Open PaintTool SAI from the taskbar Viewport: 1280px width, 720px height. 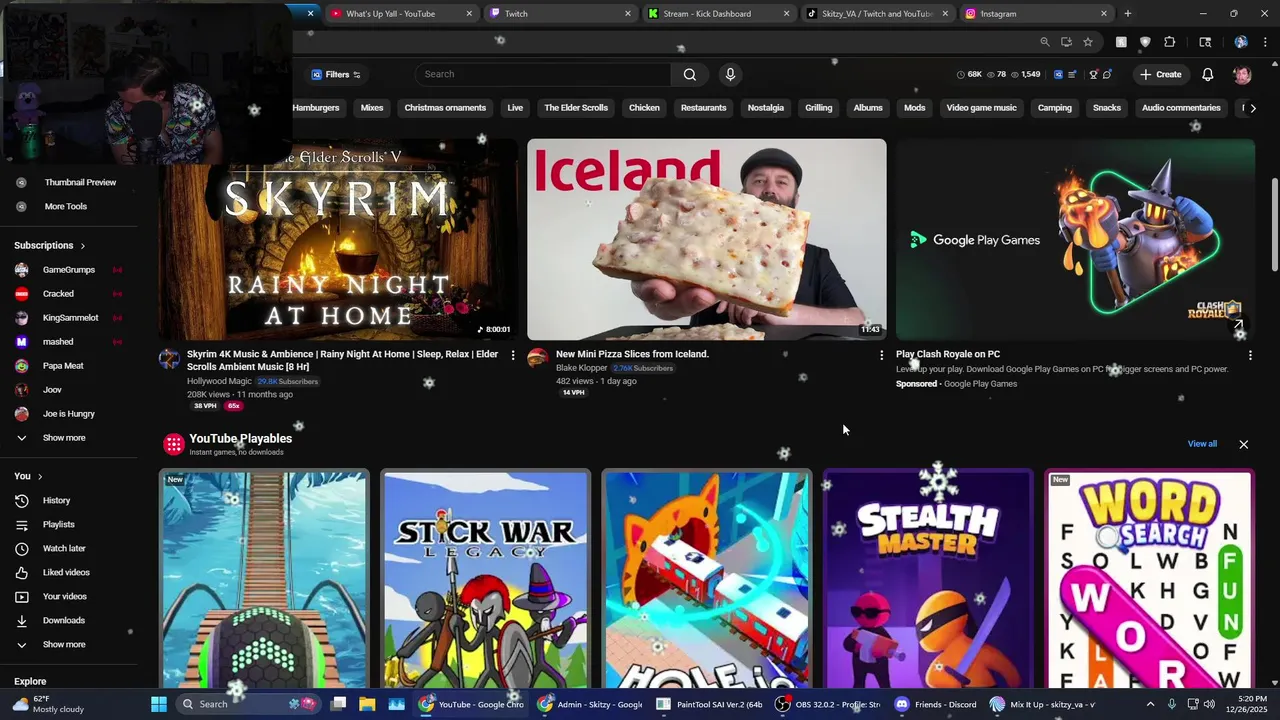coord(710,704)
